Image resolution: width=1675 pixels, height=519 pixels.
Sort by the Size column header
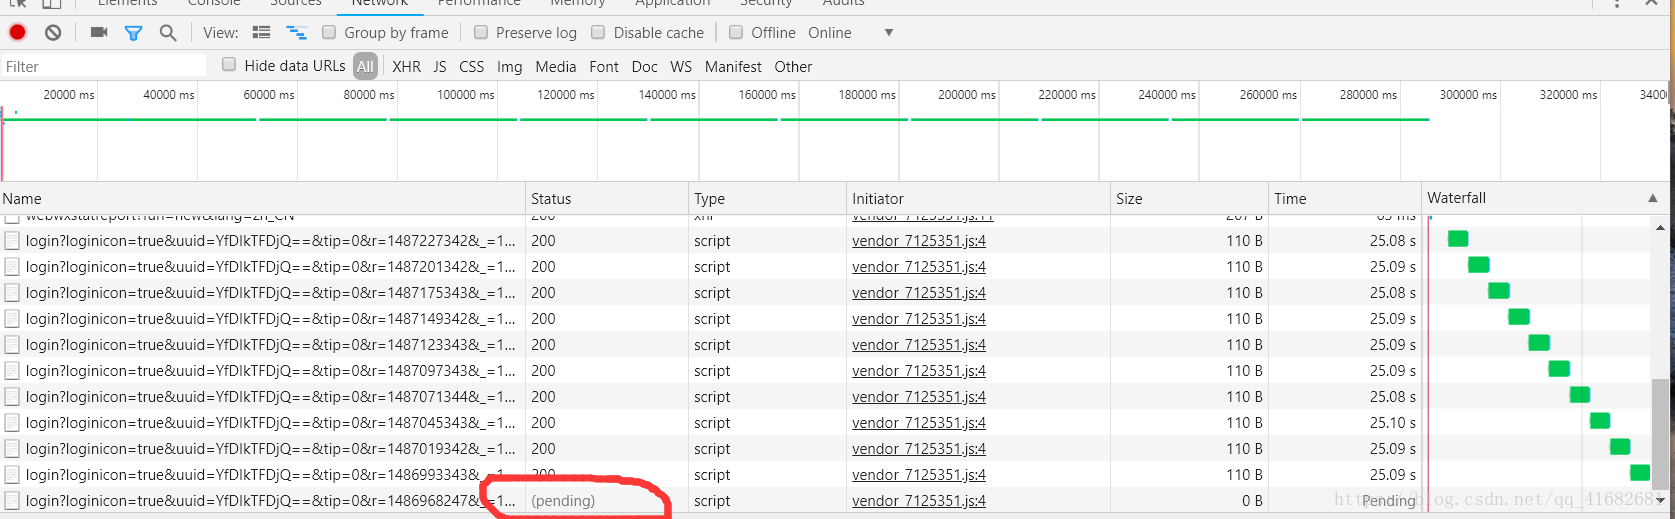pyautogui.click(x=1189, y=198)
